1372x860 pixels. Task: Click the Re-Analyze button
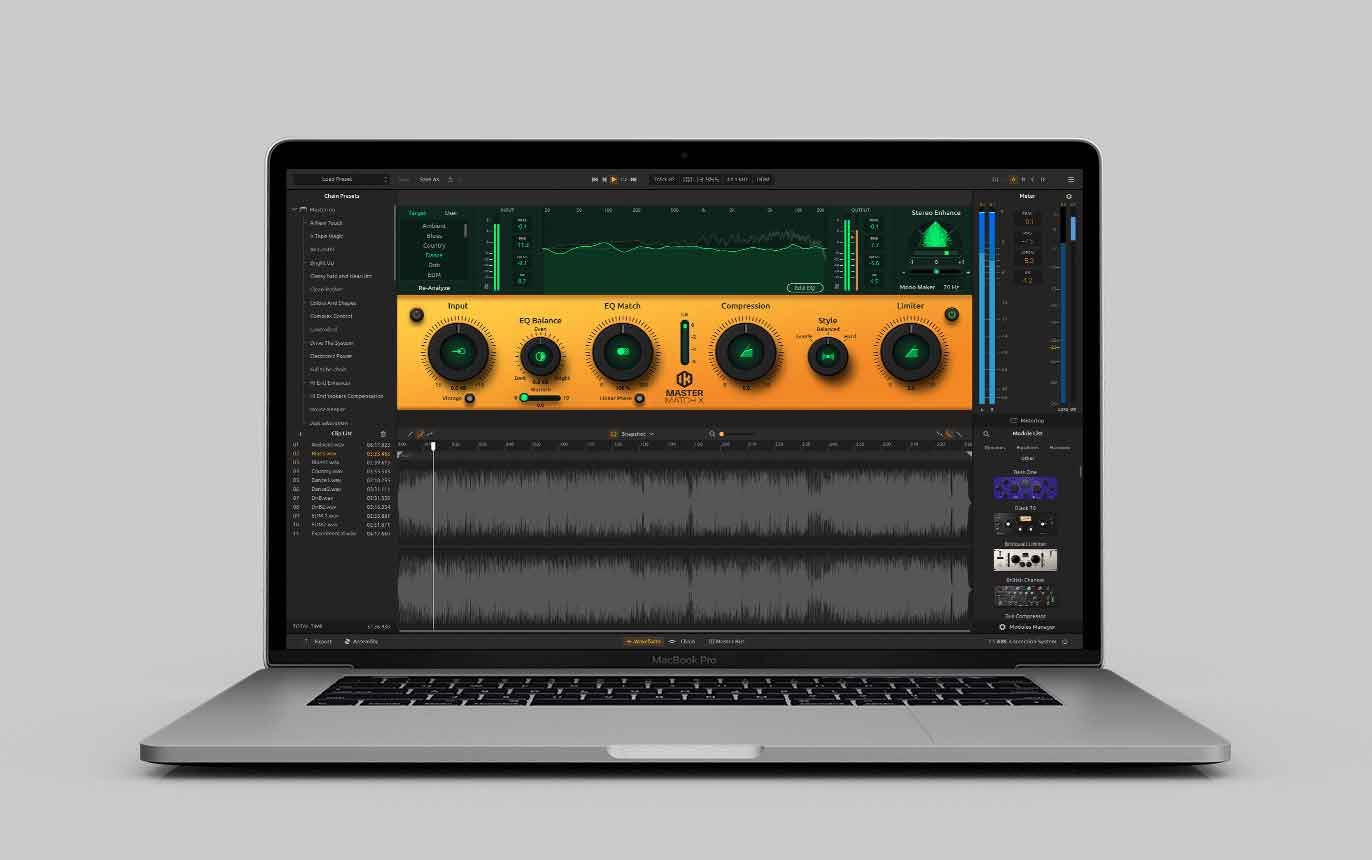434,288
